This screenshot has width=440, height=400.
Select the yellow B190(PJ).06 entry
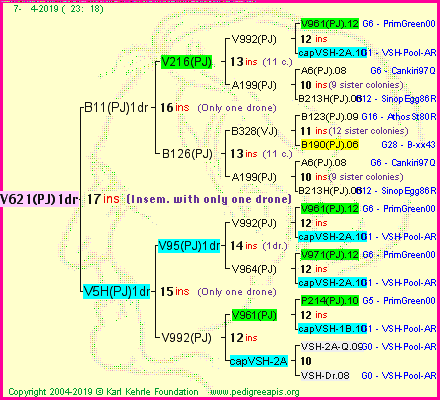click(x=329, y=145)
